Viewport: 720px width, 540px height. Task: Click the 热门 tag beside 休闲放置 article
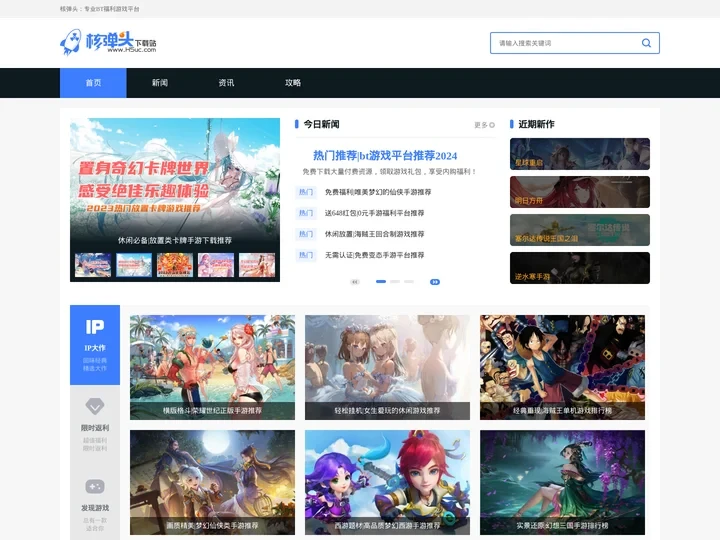pyautogui.click(x=306, y=234)
